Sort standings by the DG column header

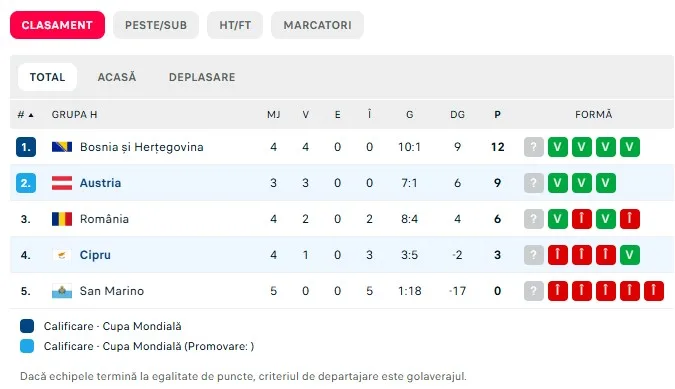point(457,114)
